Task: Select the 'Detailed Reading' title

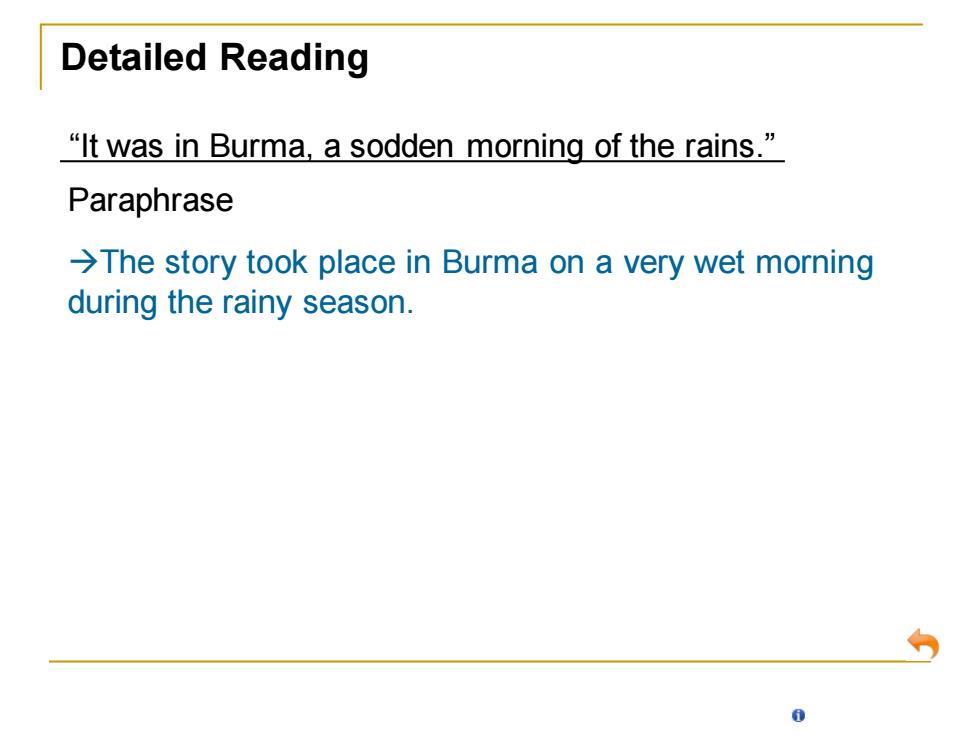Action: pos(214,58)
